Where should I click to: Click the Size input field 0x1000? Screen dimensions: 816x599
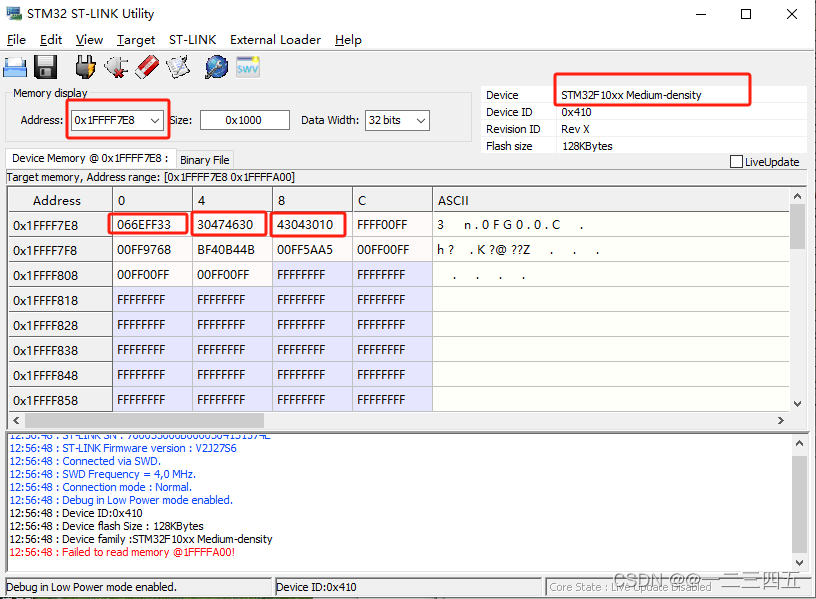pos(245,120)
